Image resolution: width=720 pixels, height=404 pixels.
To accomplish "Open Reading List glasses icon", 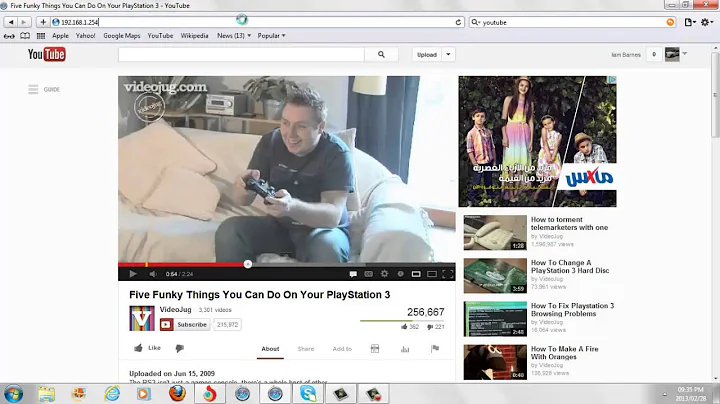I will [9, 36].
